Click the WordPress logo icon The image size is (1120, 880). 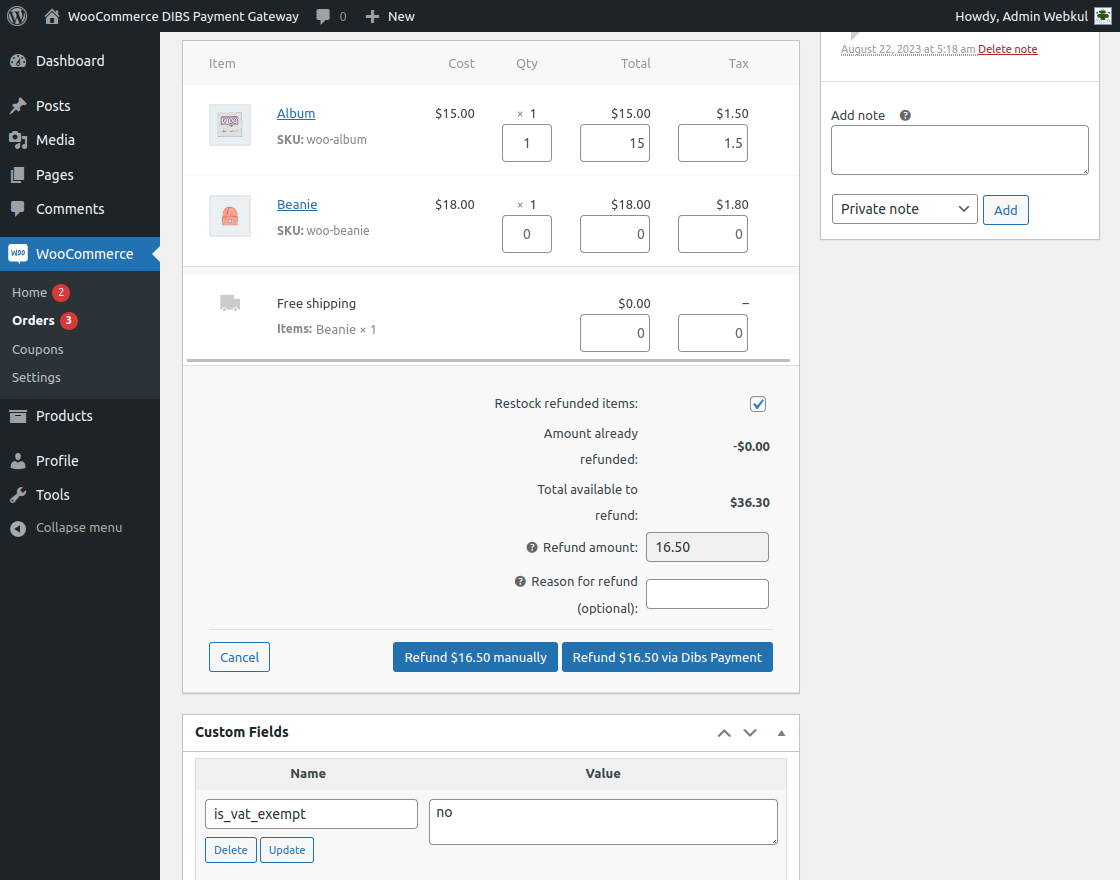(x=17, y=16)
